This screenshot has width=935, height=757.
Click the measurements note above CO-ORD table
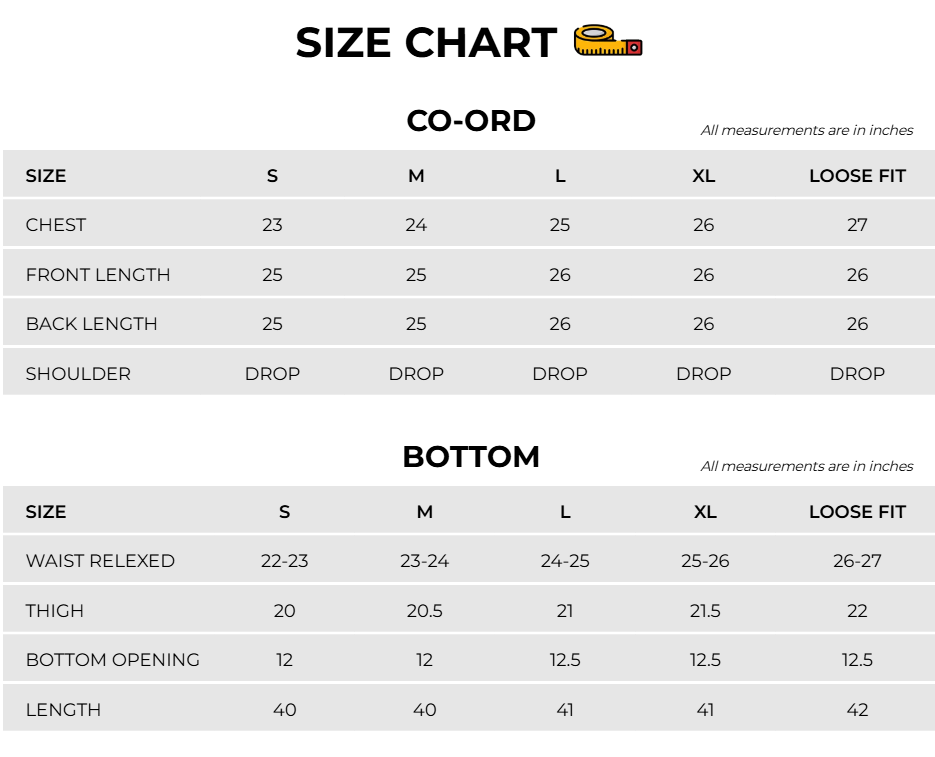pyautogui.click(x=807, y=131)
